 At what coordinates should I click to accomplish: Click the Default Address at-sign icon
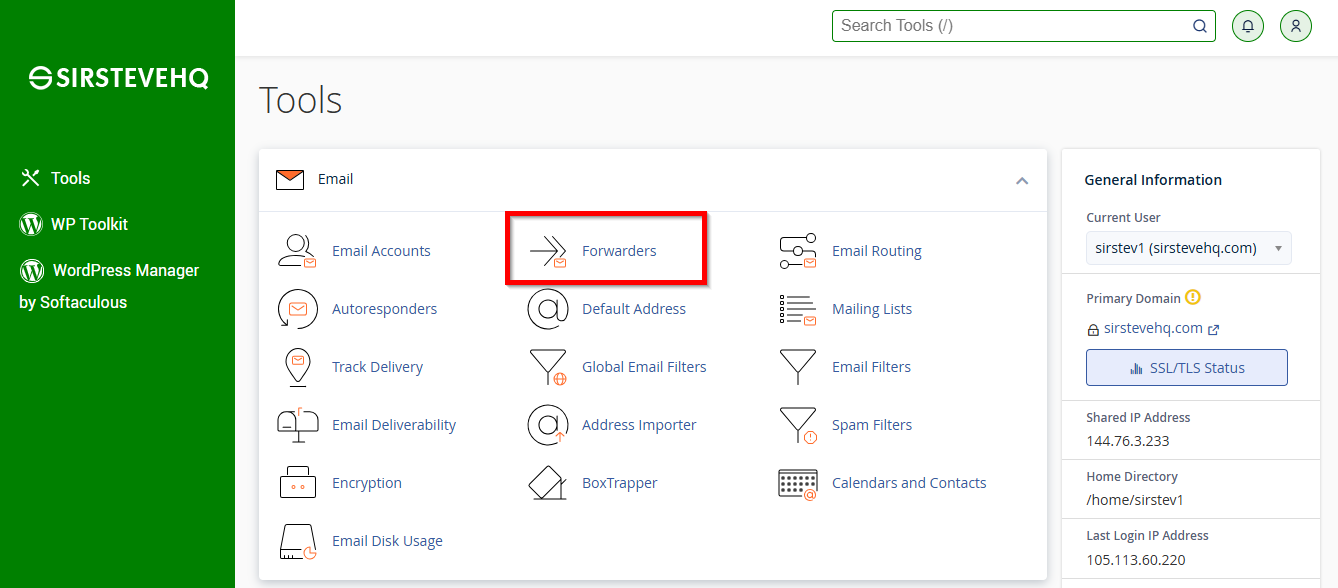point(547,309)
